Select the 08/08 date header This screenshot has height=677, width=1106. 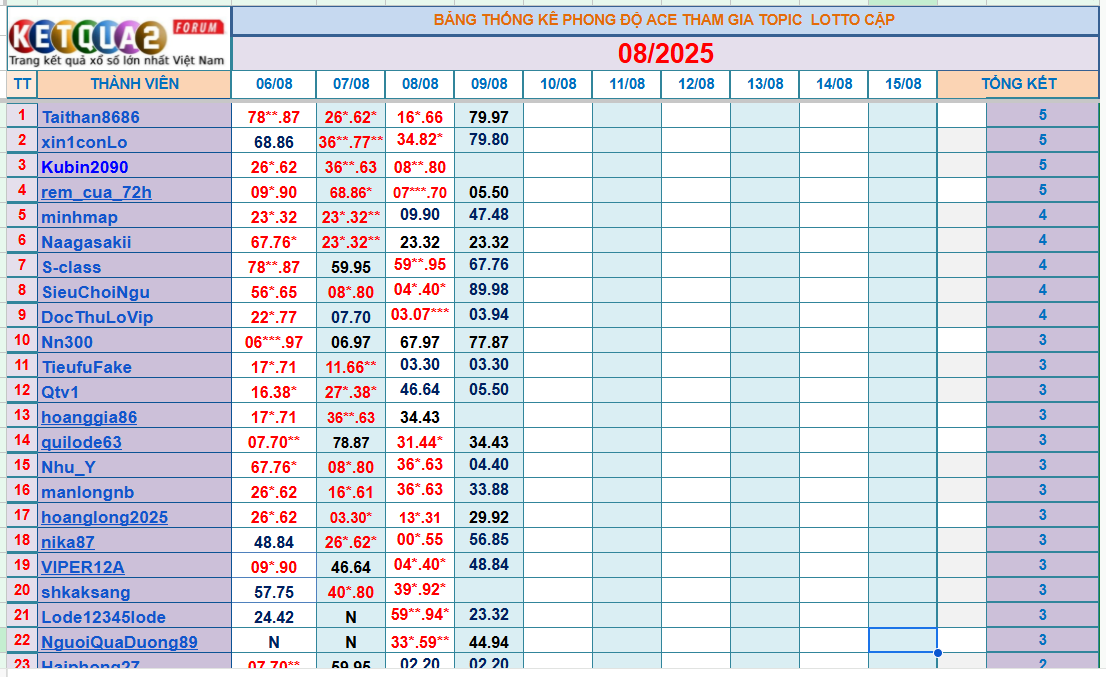point(420,84)
